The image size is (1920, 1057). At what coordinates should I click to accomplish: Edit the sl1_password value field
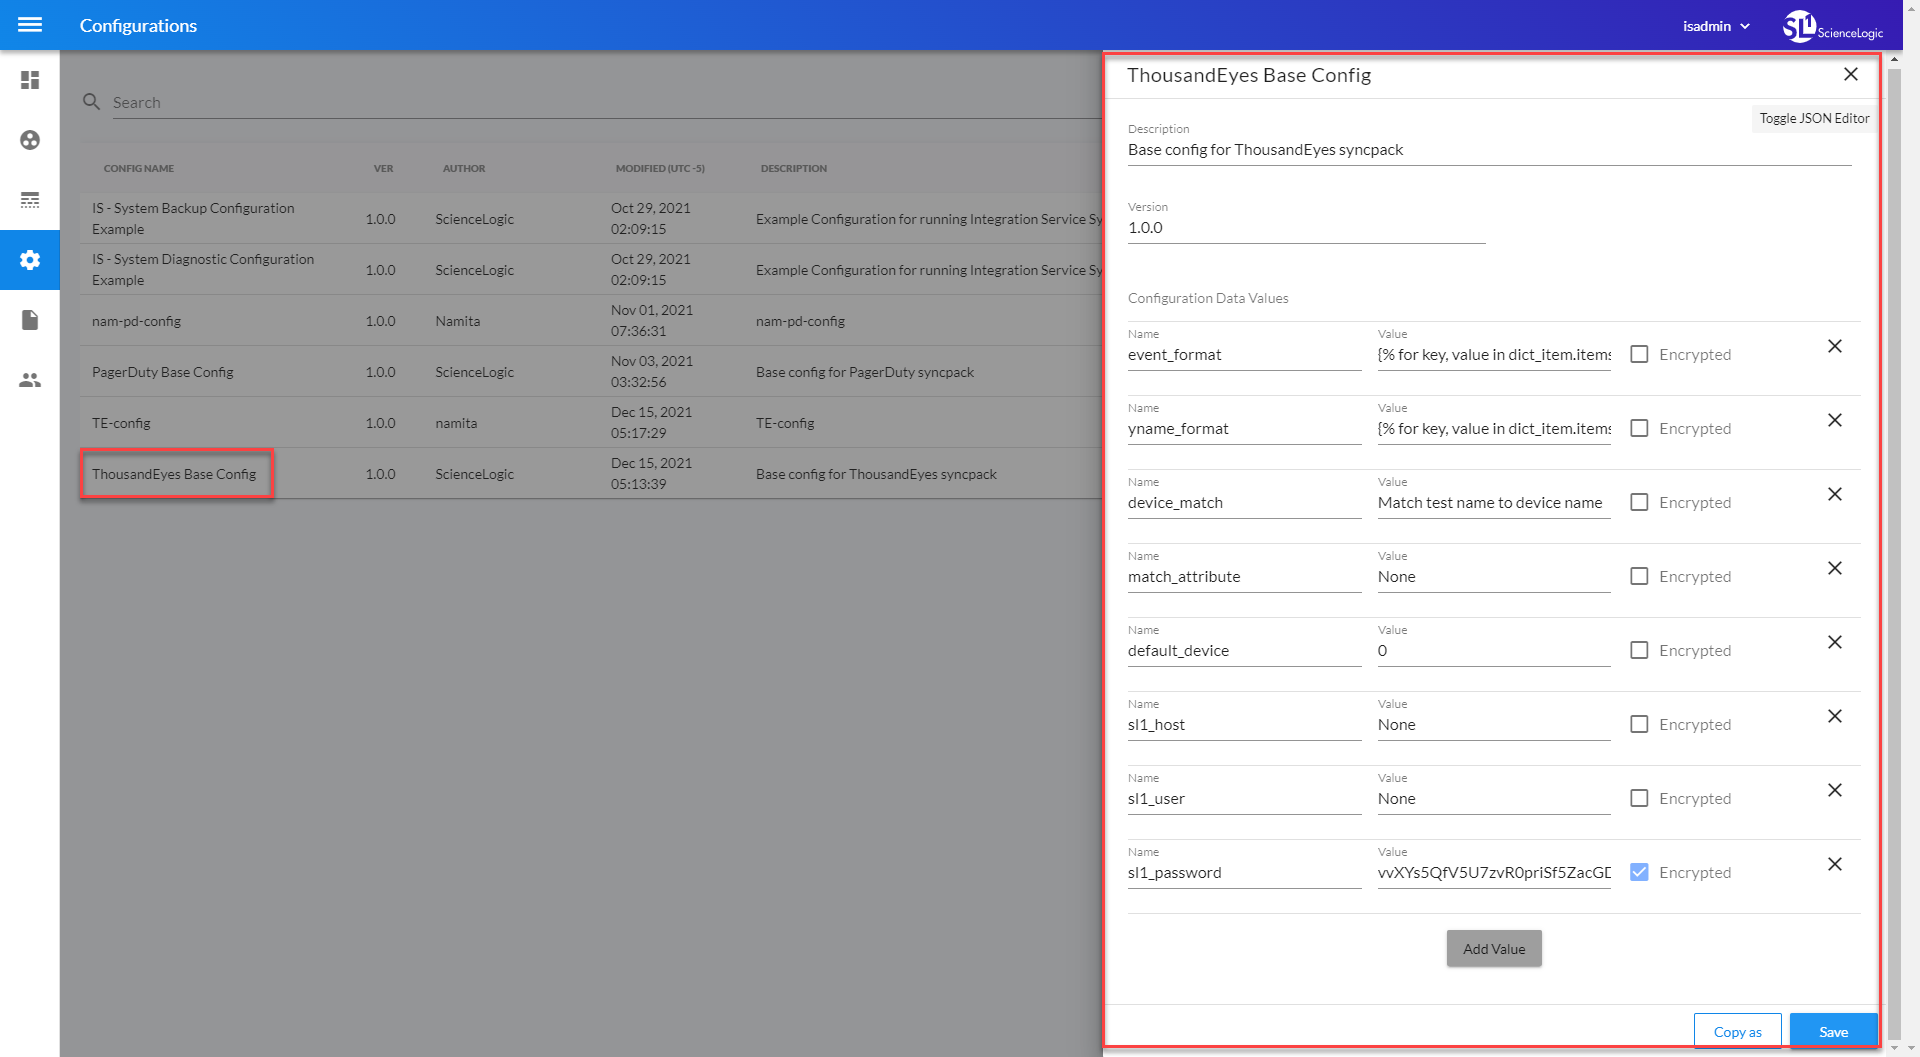tap(1494, 873)
